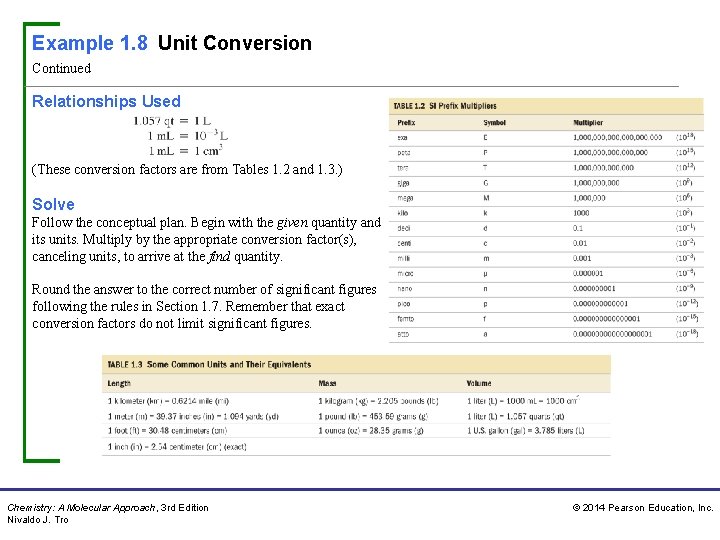The image size is (720, 540).
Task: Click the 'mega' prefix cell
Action: click(x=405, y=198)
